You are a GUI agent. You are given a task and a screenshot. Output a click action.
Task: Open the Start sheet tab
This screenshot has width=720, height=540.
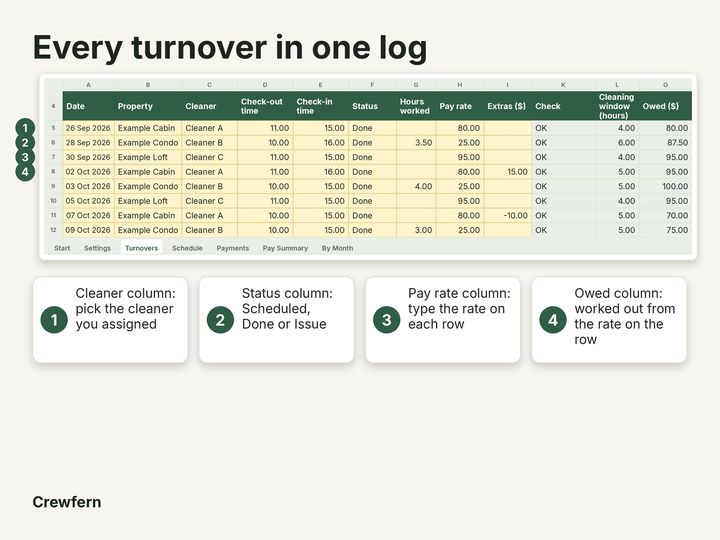coord(62,248)
